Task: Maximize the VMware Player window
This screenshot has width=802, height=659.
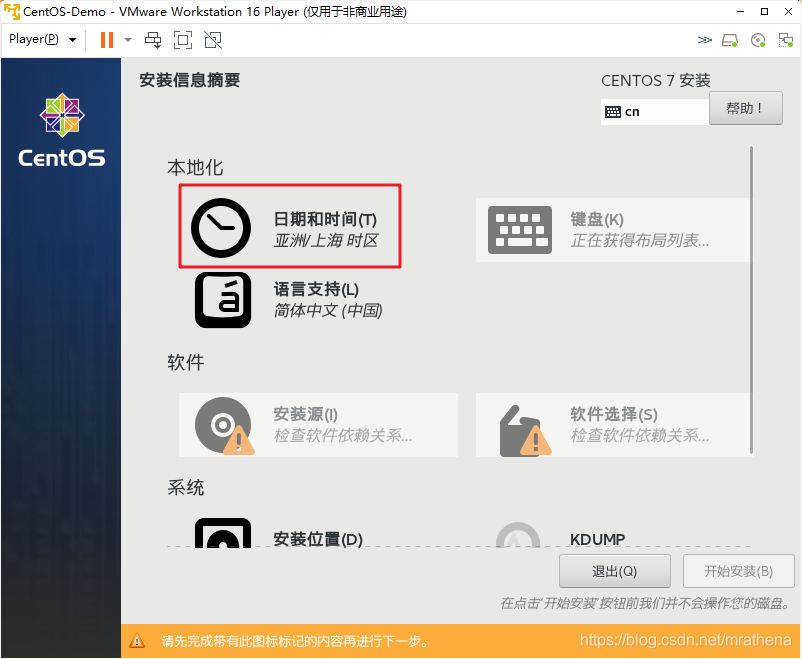Action: 764,11
